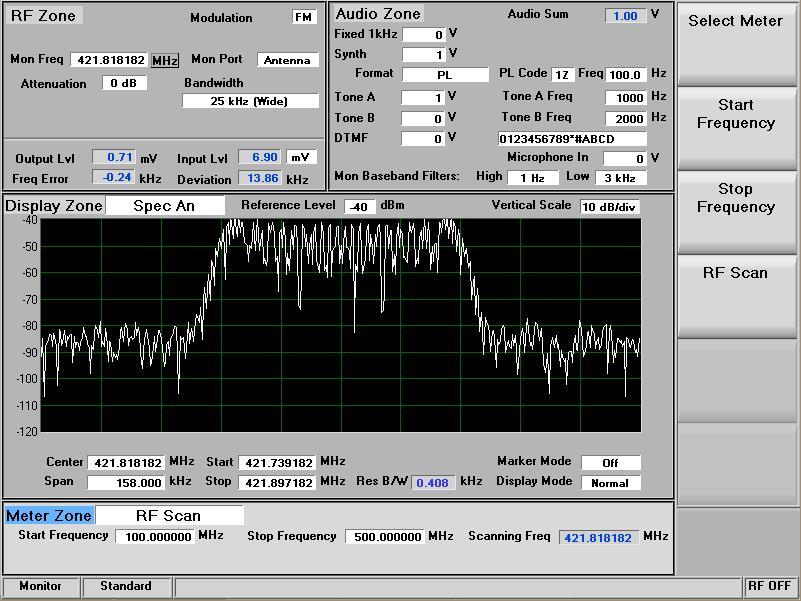Image resolution: width=801 pixels, height=601 pixels.
Task: Change the MHz unit for Mon Freq
Action: click(x=165, y=60)
